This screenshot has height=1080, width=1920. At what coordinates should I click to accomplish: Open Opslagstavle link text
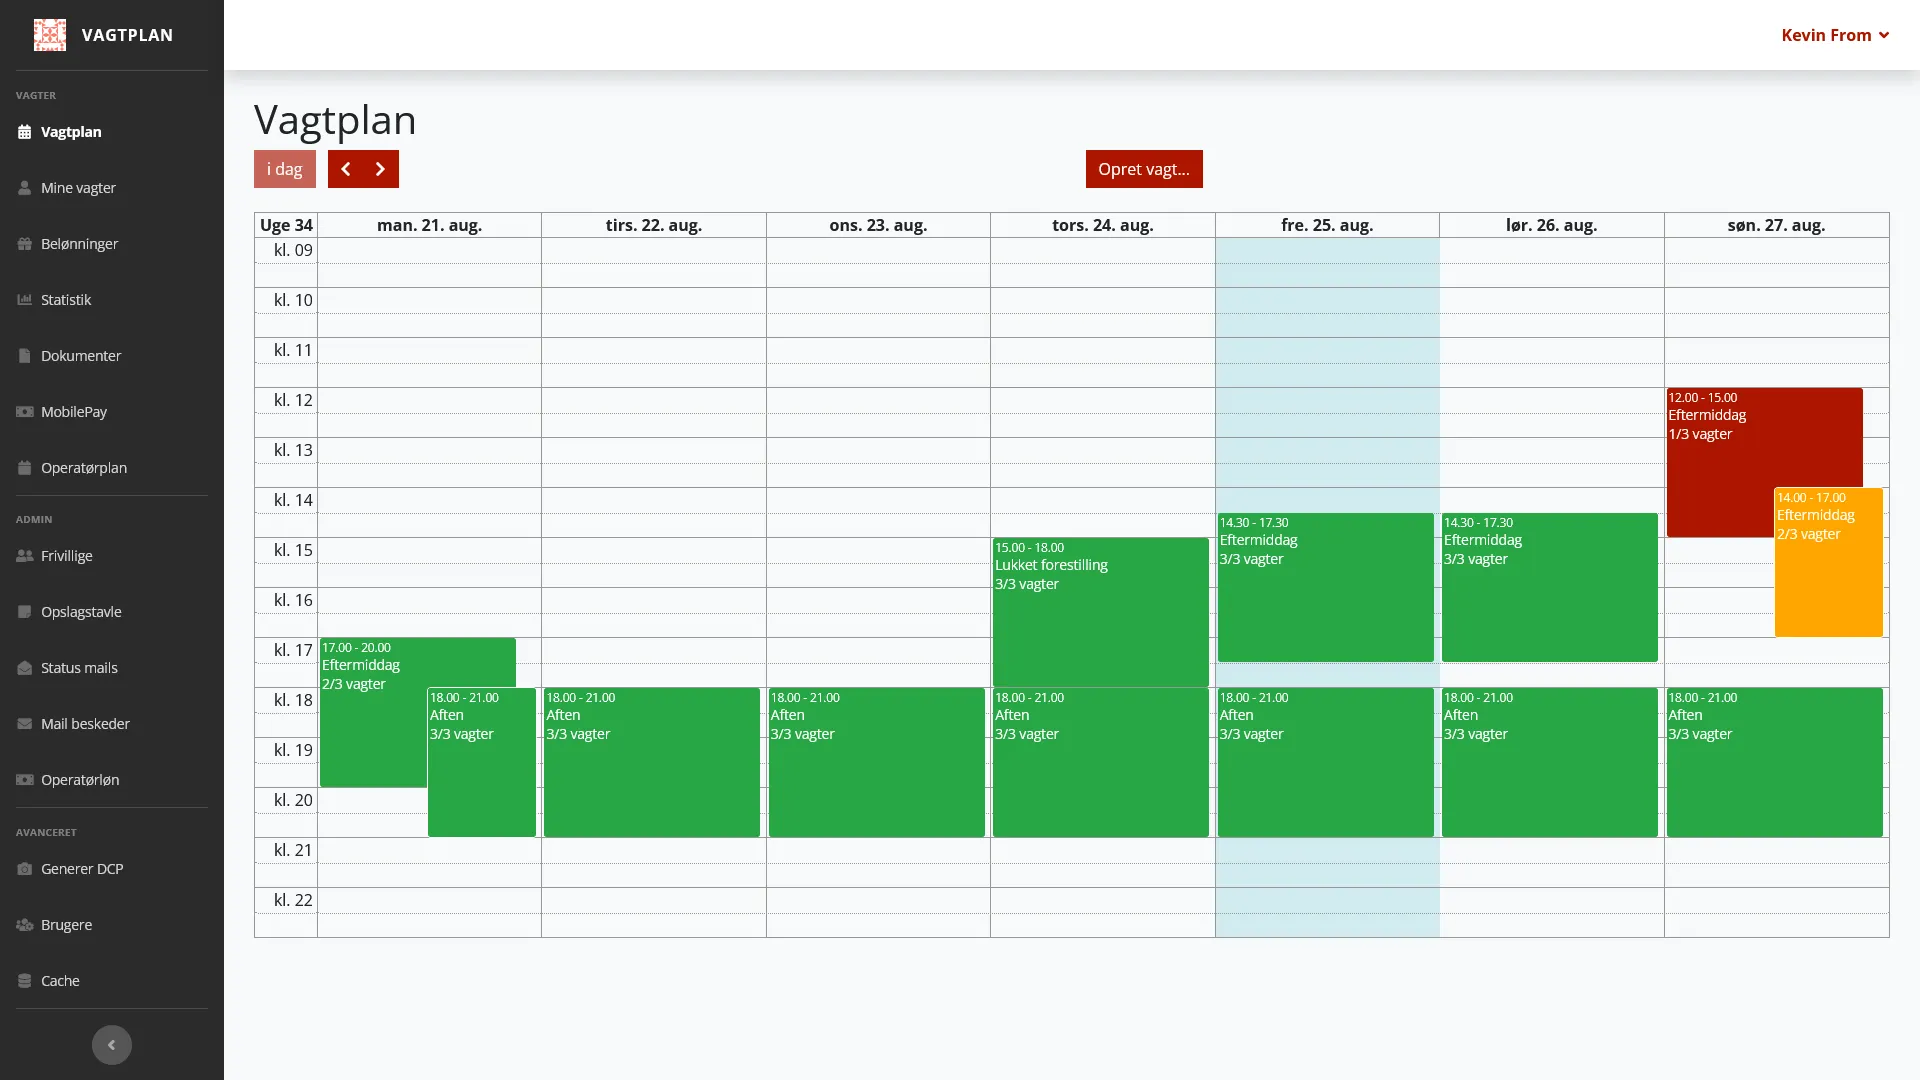pos(81,612)
